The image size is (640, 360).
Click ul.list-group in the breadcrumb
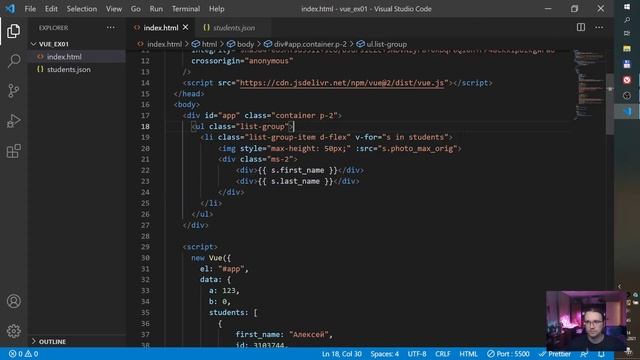386,44
